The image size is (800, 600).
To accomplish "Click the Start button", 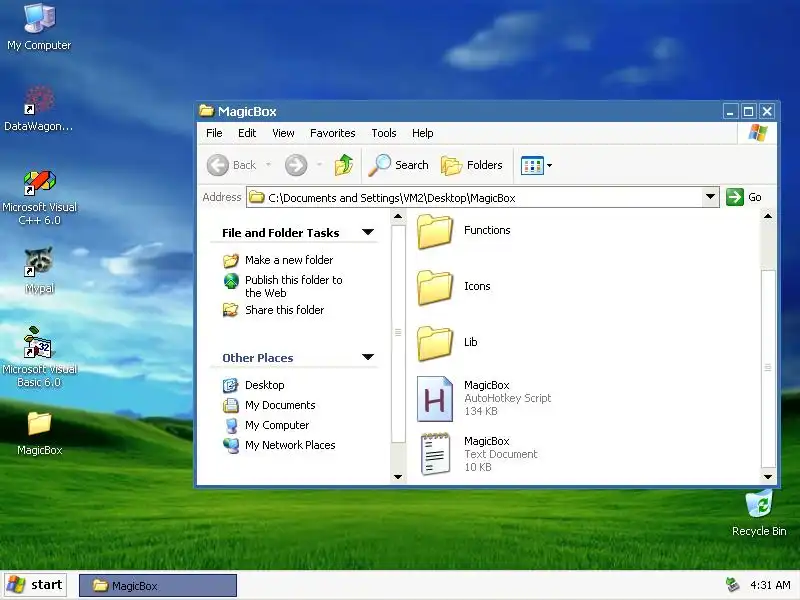I will click(x=35, y=585).
